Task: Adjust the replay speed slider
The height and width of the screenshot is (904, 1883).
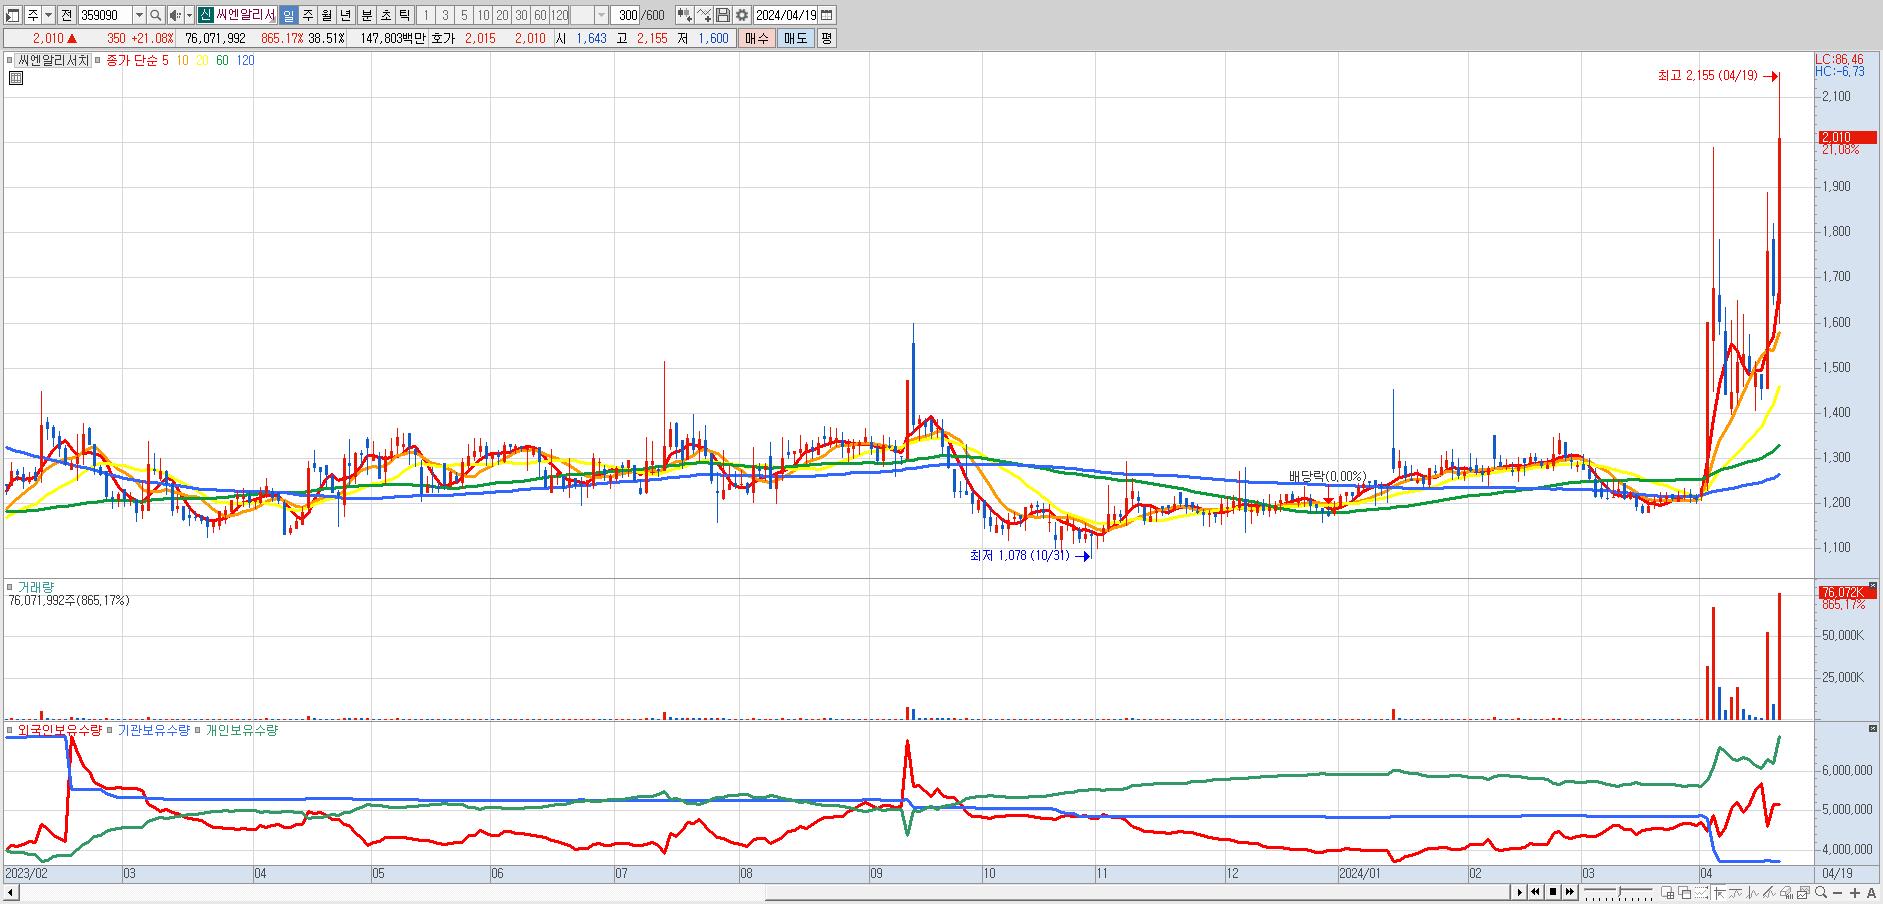Action: tap(1618, 892)
